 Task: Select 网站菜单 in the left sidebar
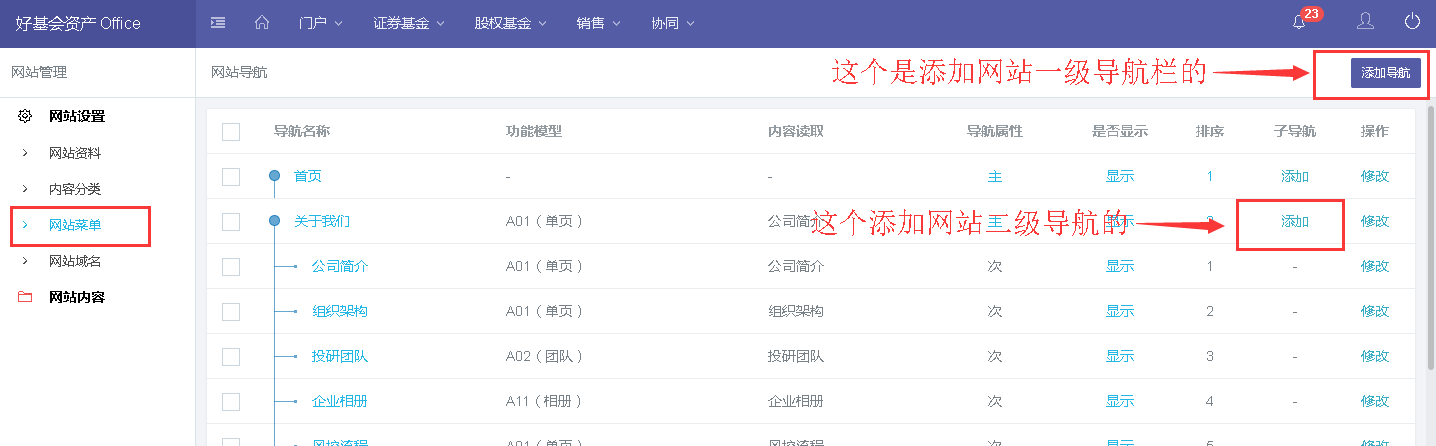pos(75,225)
